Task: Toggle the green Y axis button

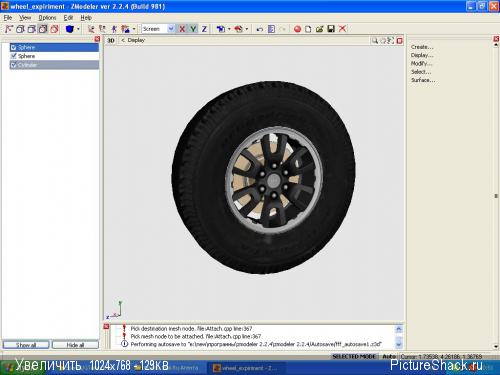Action: (193, 29)
